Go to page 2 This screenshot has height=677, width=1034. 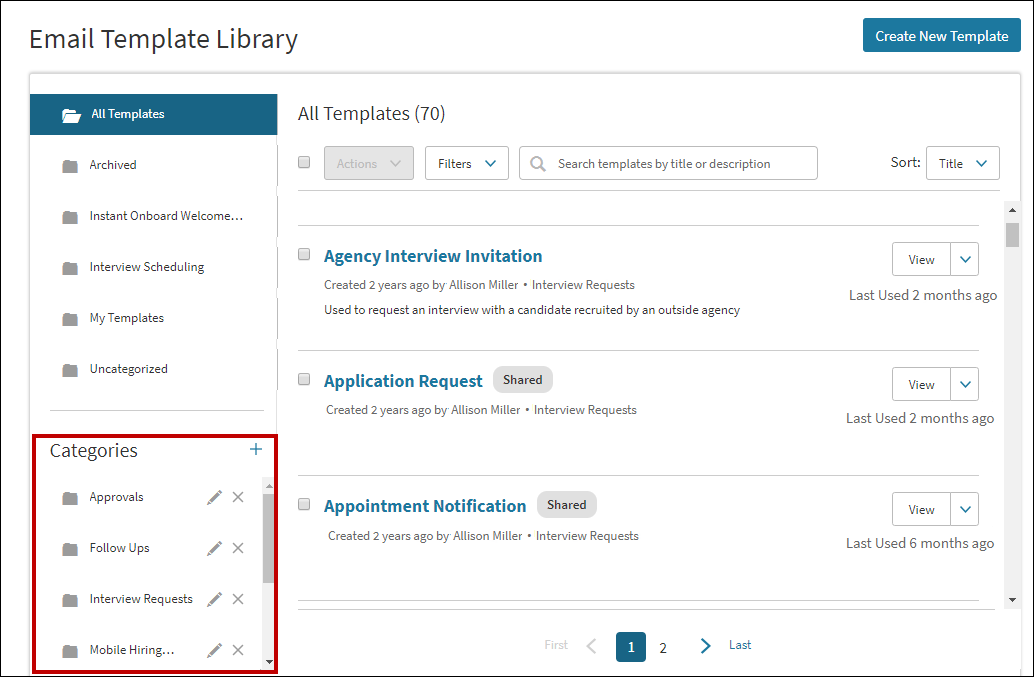point(663,647)
